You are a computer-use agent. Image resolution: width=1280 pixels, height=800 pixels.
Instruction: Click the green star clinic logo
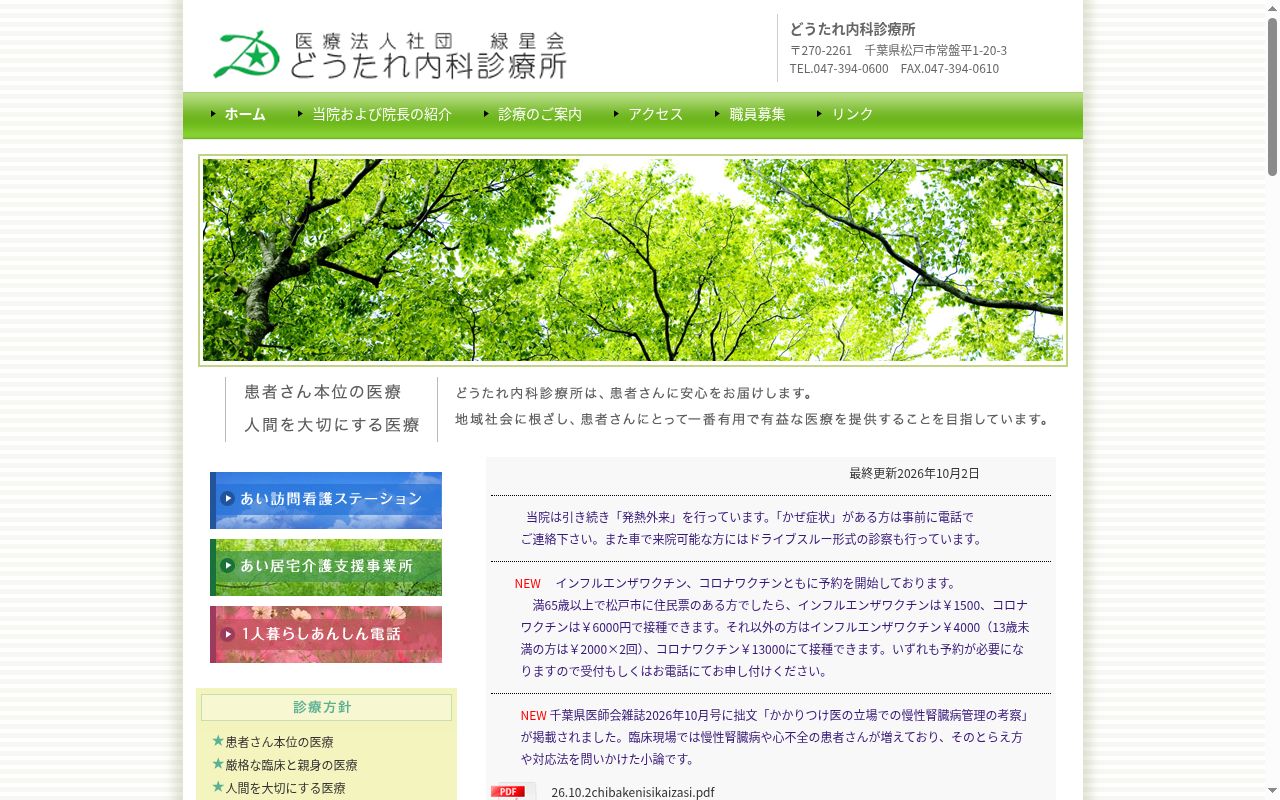click(x=246, y=54)
